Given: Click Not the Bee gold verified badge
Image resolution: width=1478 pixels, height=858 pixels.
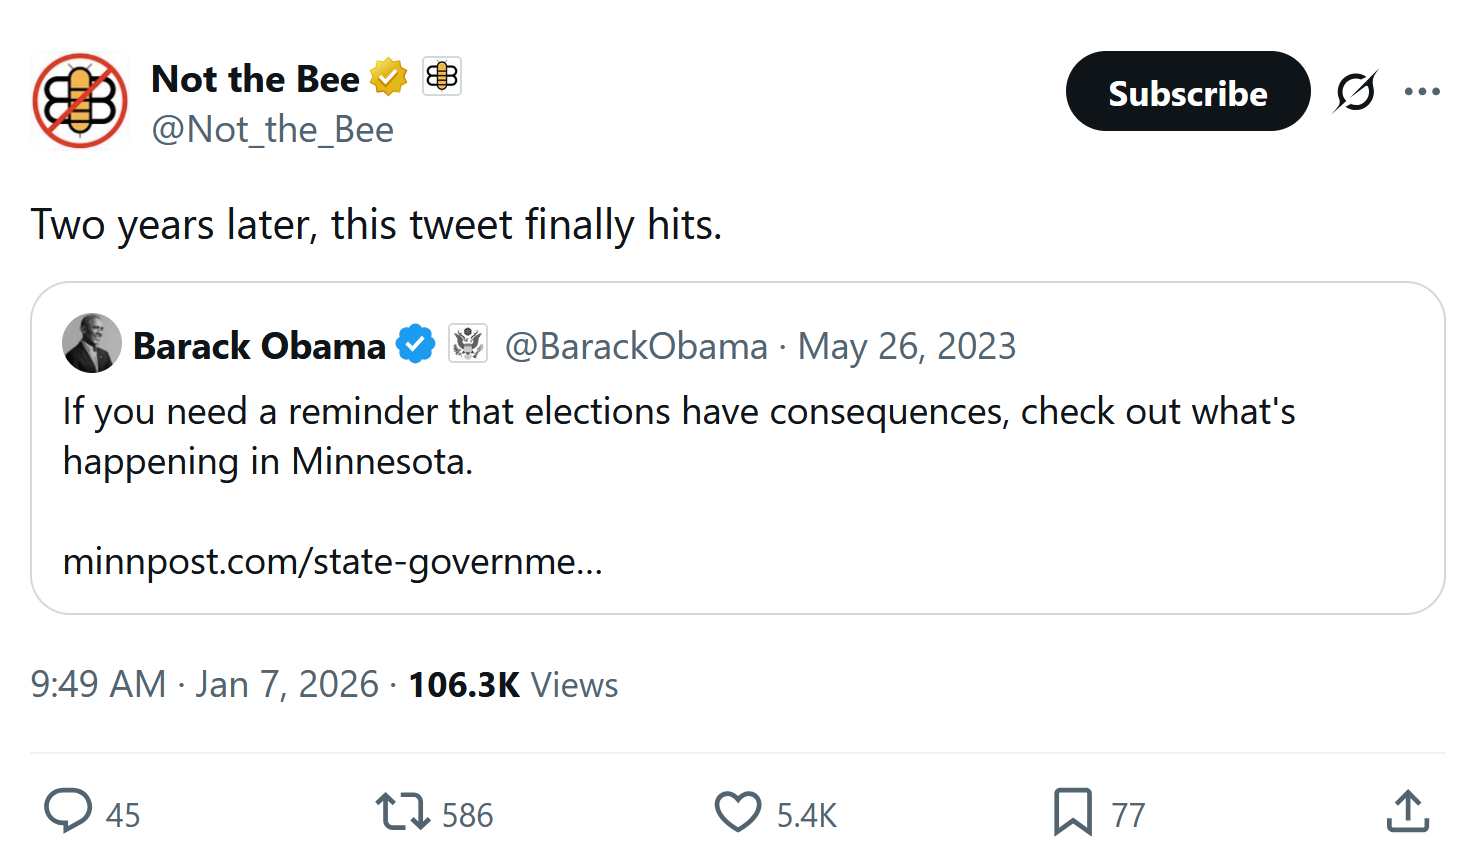Looking at the screenshot, I should [x=388, y=77].
